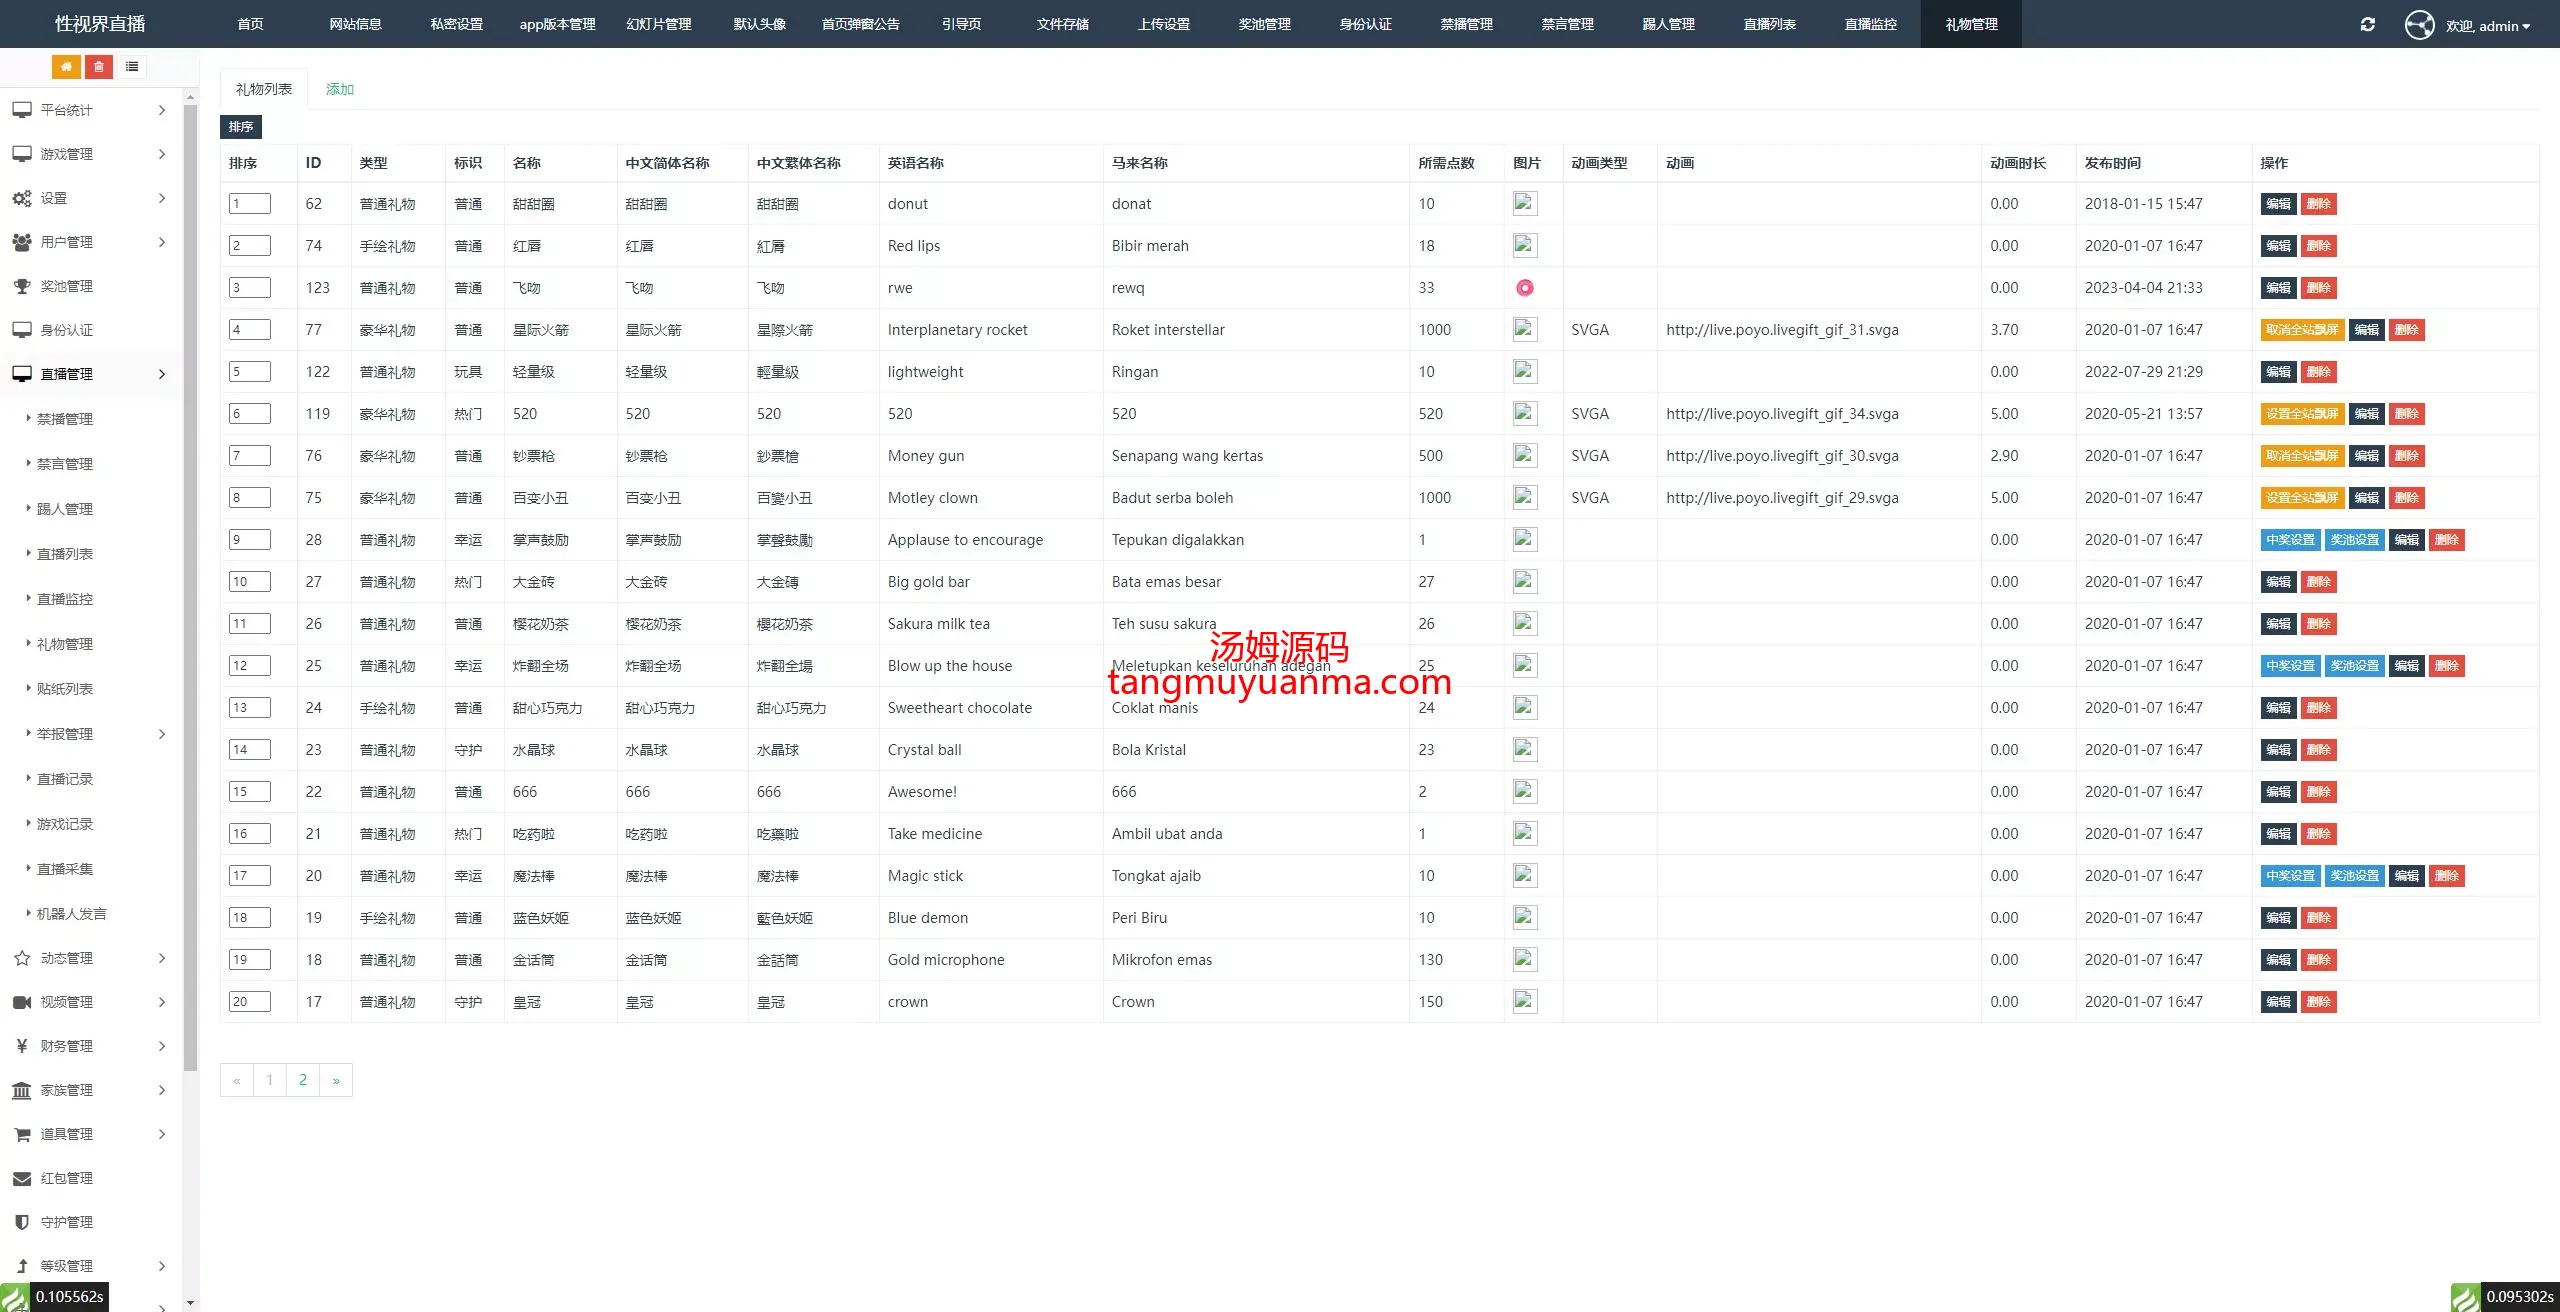Click the red trash icon button
This screenshot has width=2560, height=1312.
[x=99, y=67]
